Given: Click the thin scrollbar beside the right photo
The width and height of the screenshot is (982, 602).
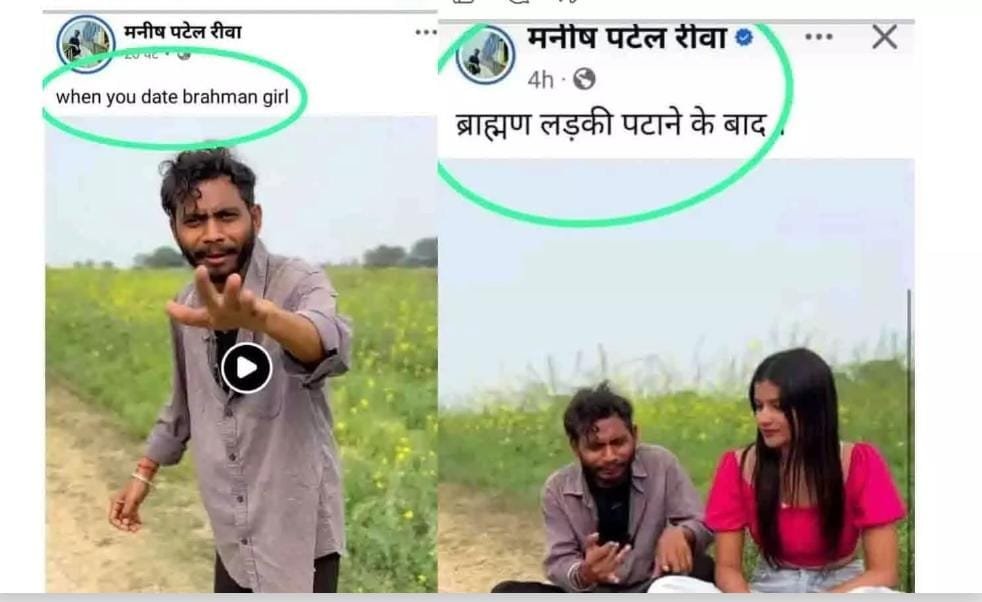Looking at the screenshot, I should pyautogui.click(x=909, y=439).
